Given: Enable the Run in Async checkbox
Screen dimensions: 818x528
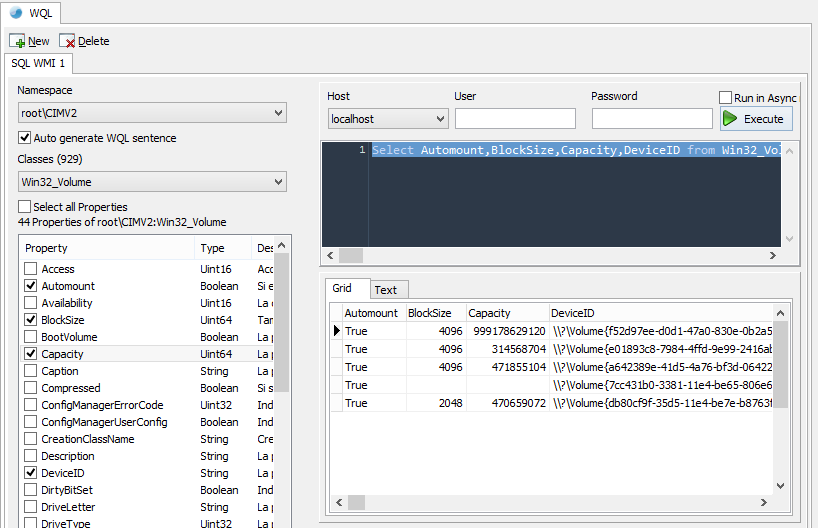Looking at the screenshot, I should 726,98.
